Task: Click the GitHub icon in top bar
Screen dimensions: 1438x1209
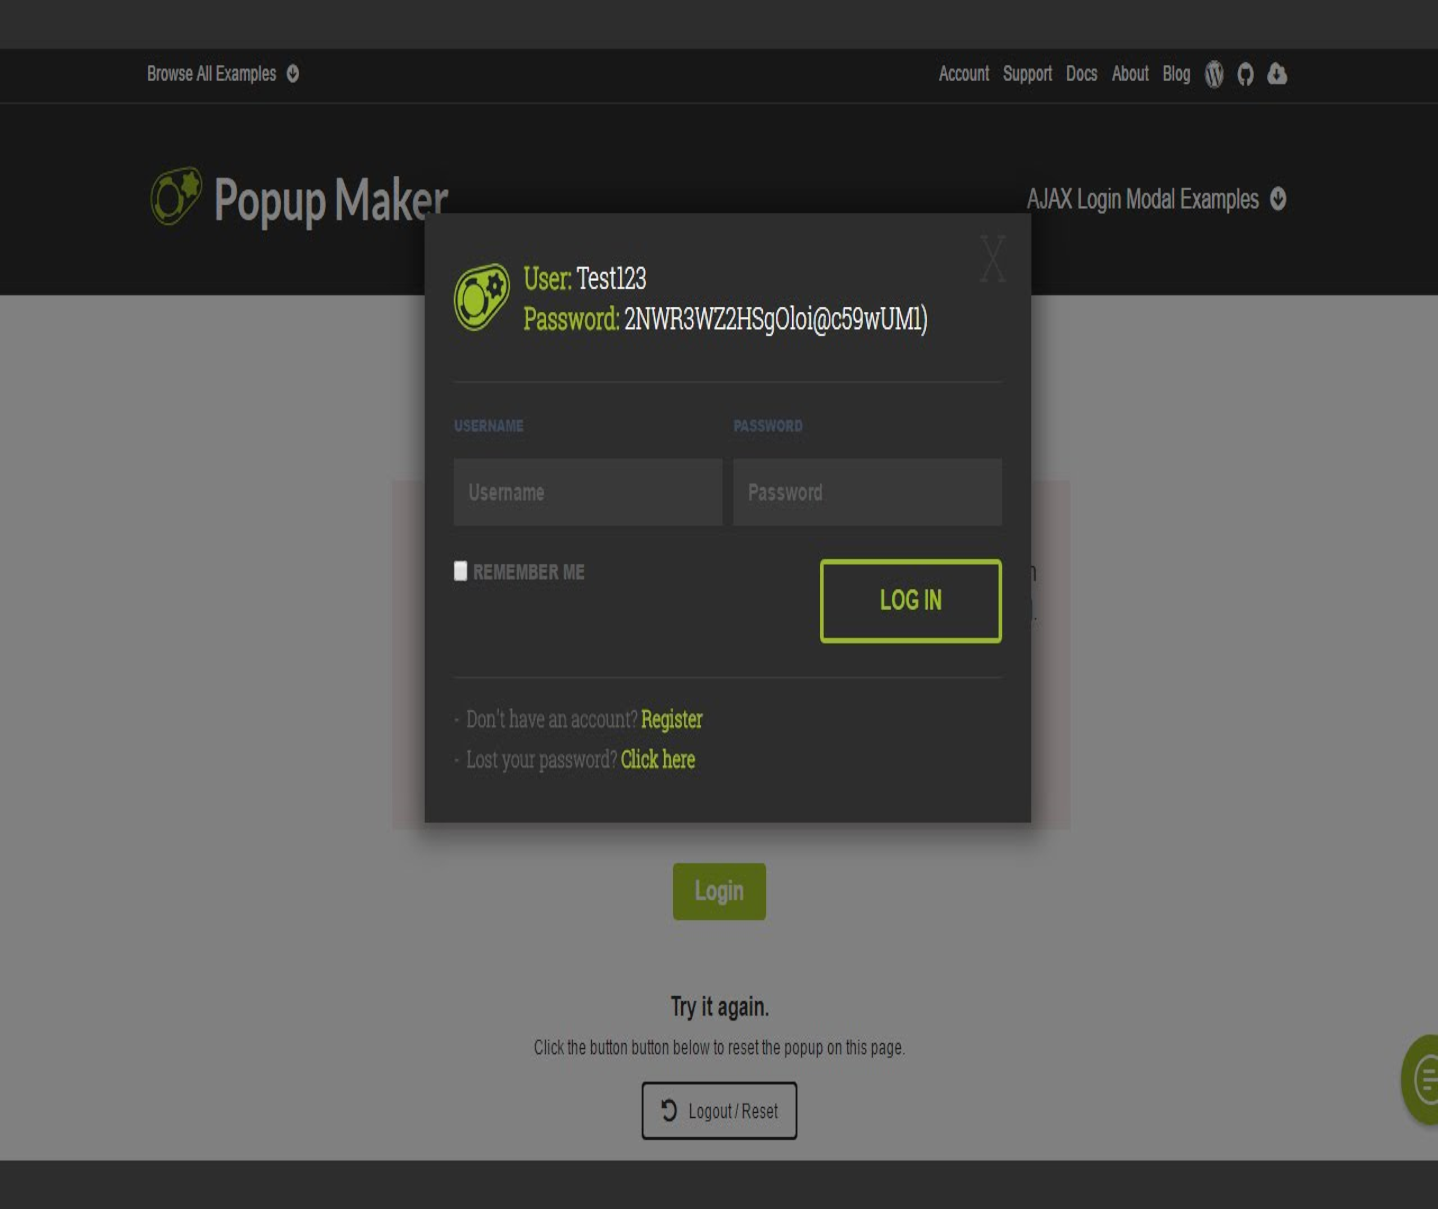Action: [x=1245, y=74]
